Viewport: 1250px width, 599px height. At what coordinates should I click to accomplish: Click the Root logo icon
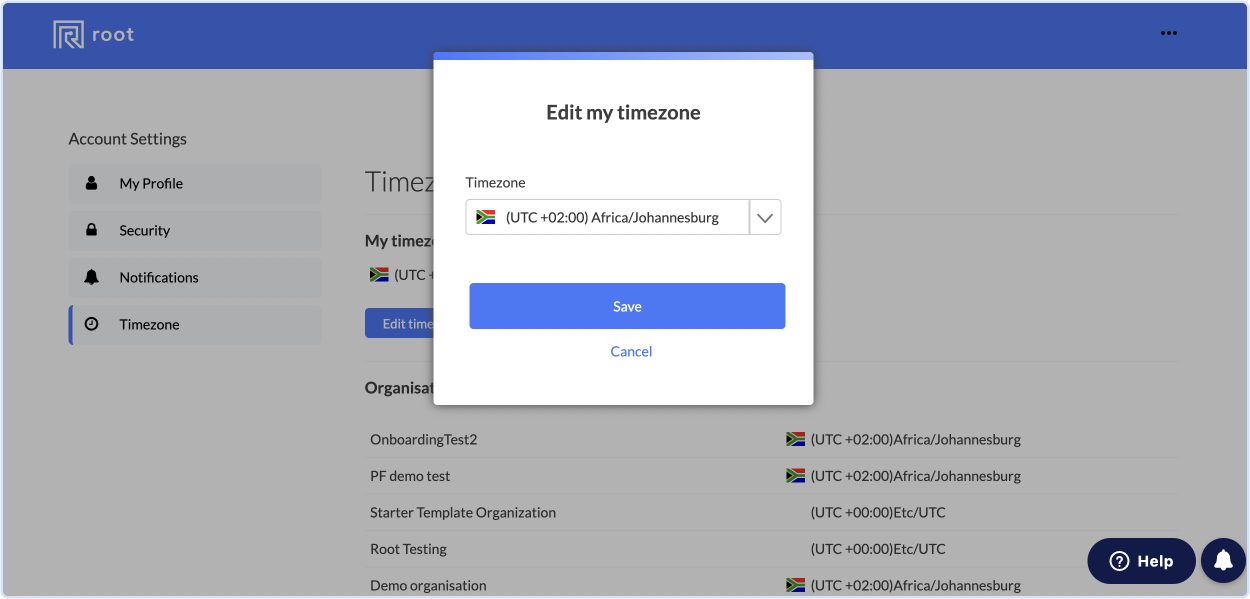point(68,35)
